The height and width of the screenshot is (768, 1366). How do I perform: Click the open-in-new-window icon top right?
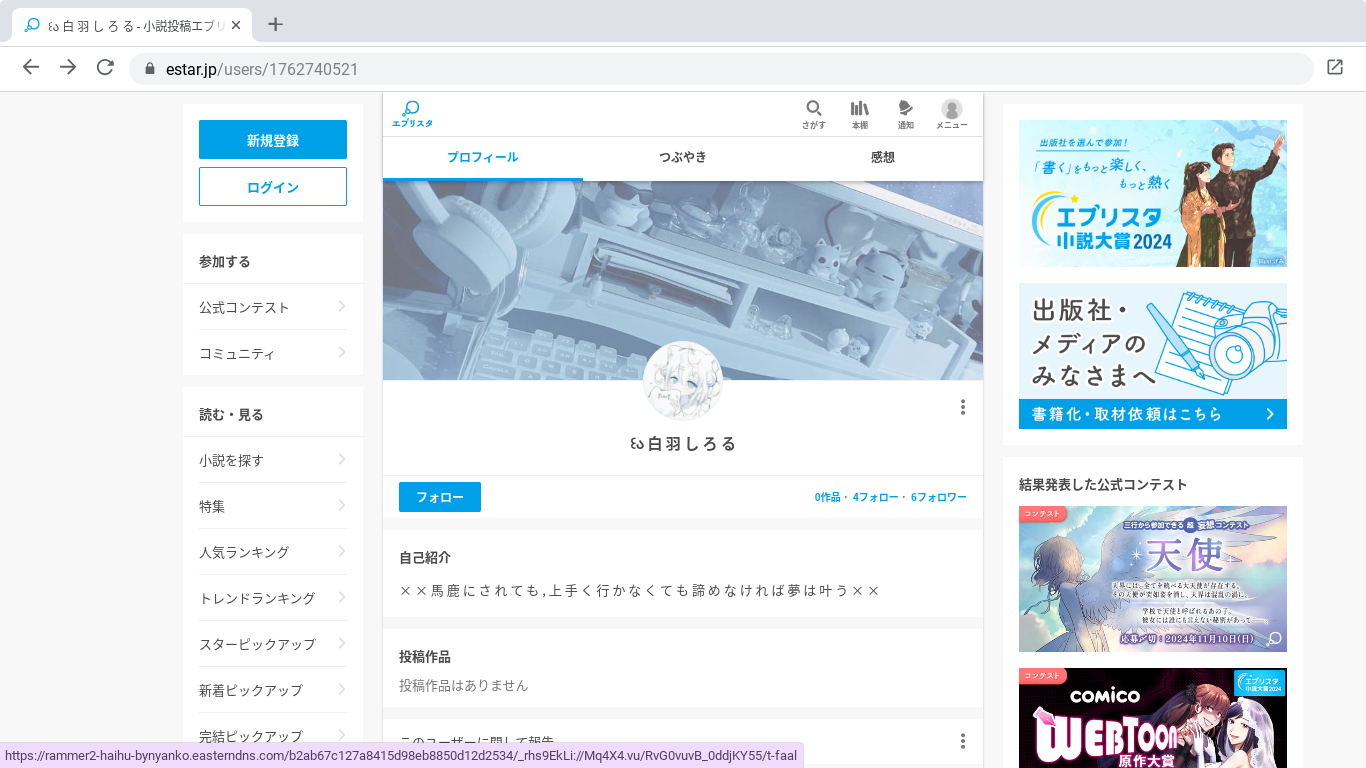tap(1335, 68)
